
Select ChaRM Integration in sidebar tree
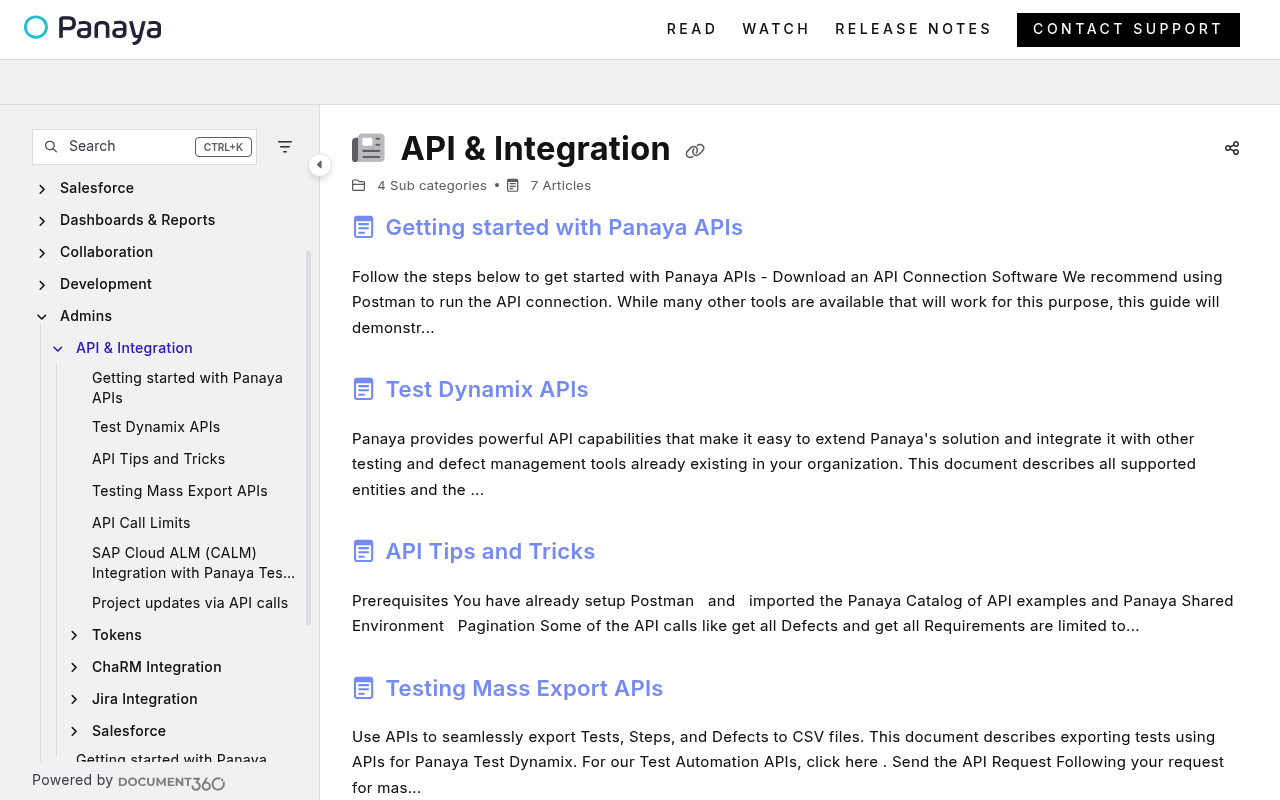[x=157, y=667]
